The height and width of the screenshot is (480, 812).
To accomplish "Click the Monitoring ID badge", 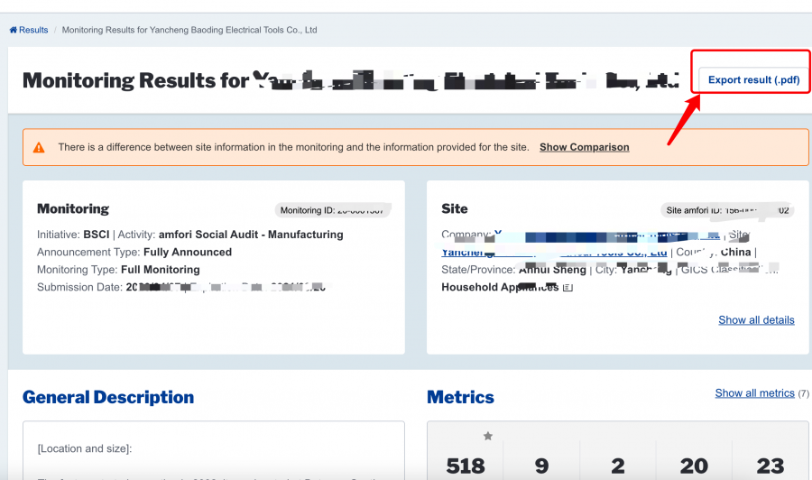I will (332, 210).
